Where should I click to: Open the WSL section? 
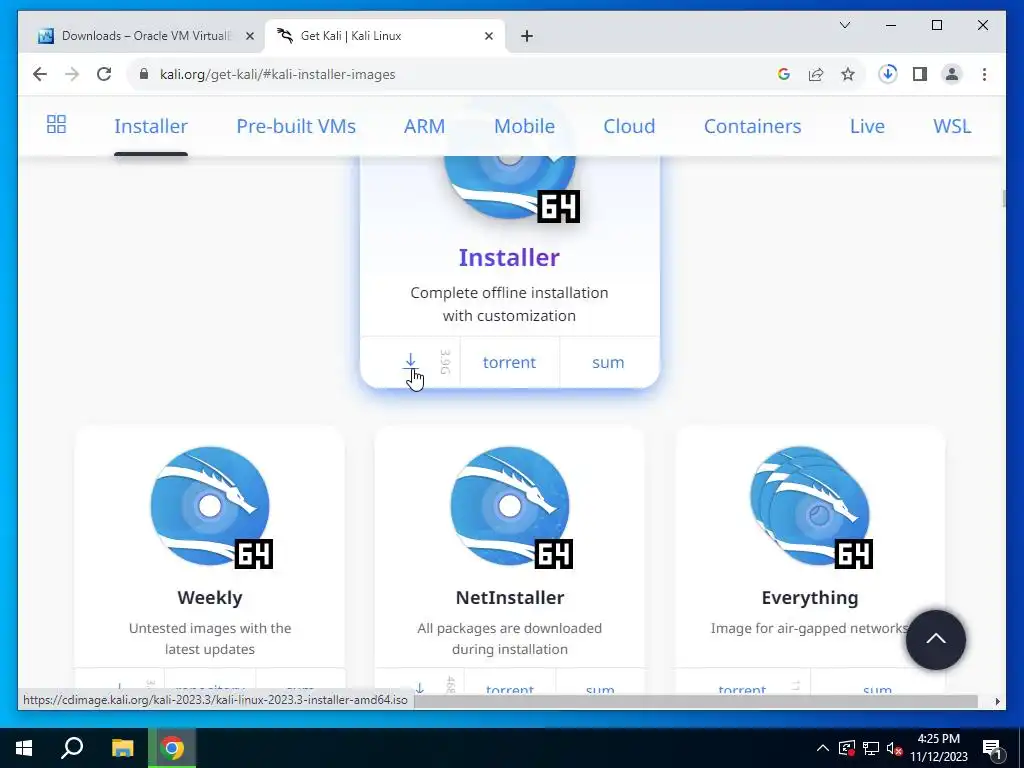pyautogui.click(x=952, y=126)
